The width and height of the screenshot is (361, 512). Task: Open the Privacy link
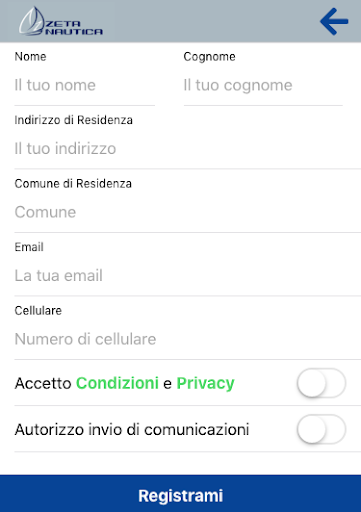(205, 383)
